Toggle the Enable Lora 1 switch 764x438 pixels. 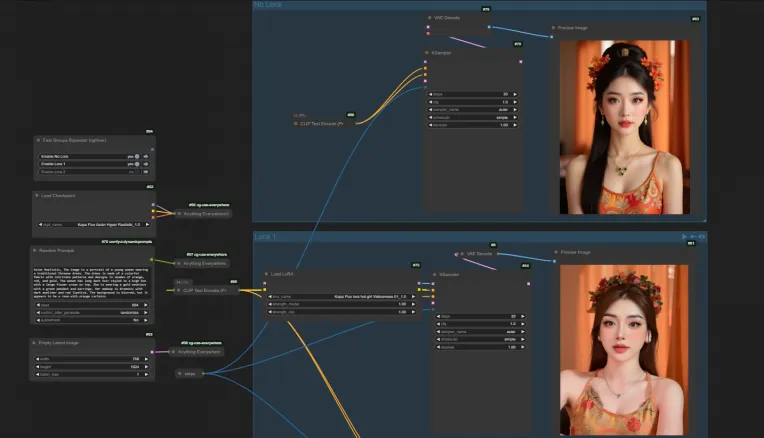(135, 164)
